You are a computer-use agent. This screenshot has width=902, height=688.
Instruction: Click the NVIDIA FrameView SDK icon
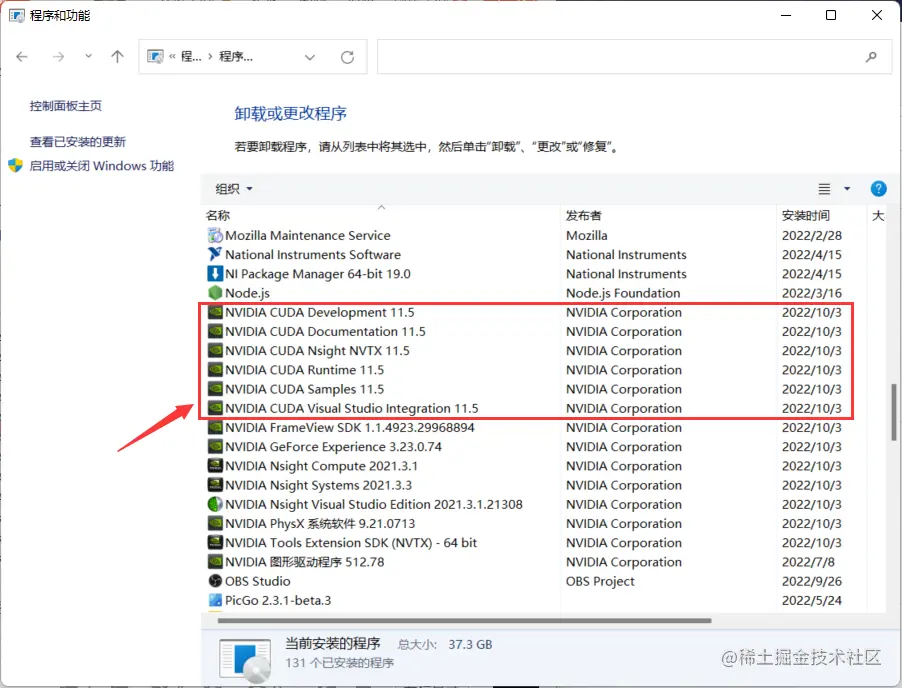[x=215, y=427]
